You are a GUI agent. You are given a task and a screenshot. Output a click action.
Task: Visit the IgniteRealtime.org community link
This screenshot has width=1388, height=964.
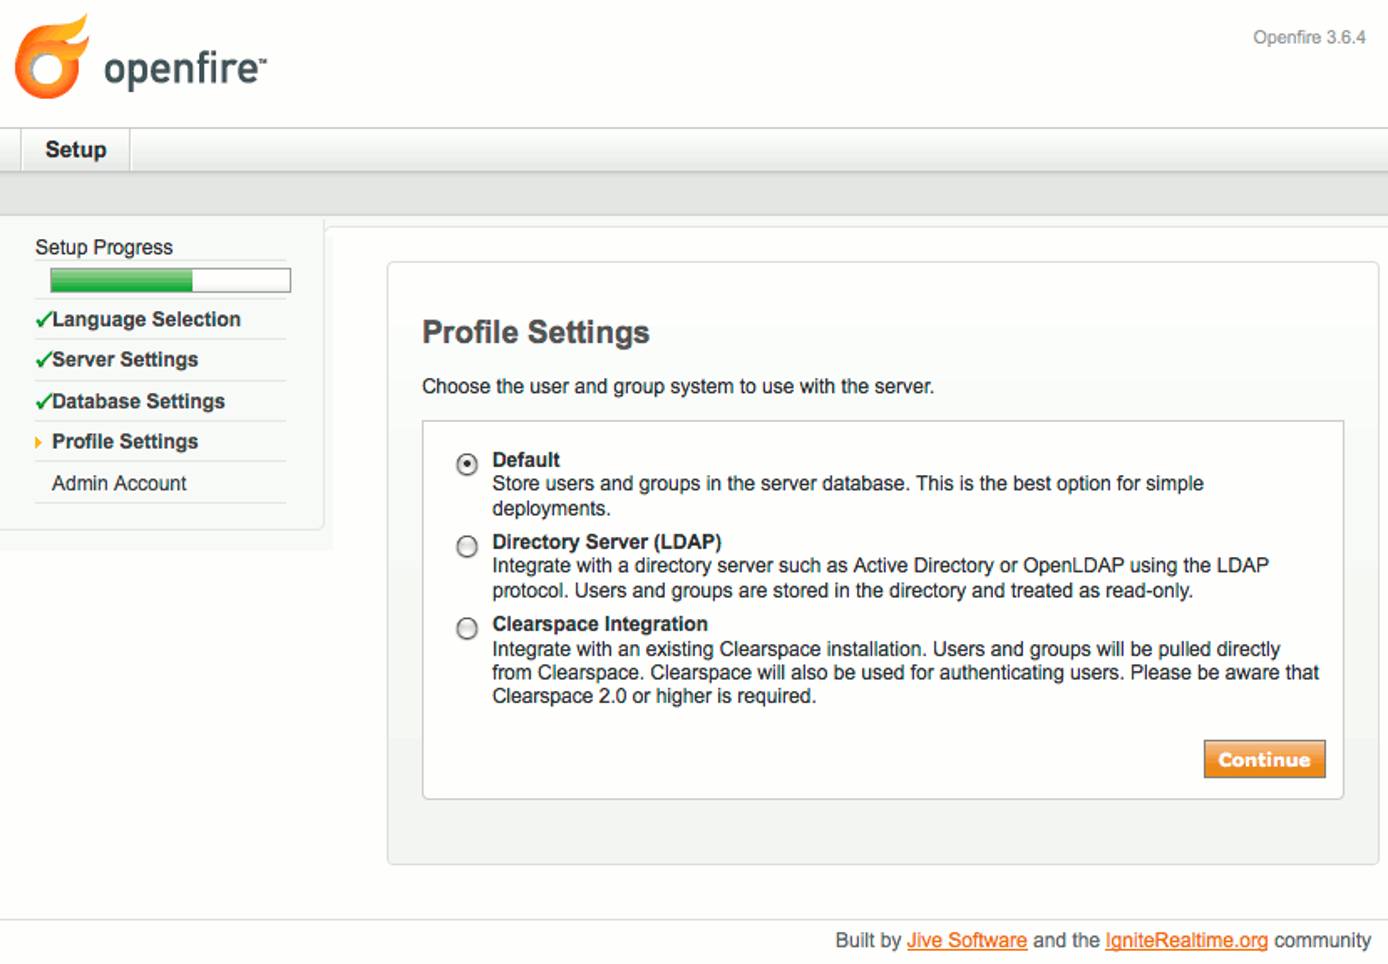(x=1185, y=940)
